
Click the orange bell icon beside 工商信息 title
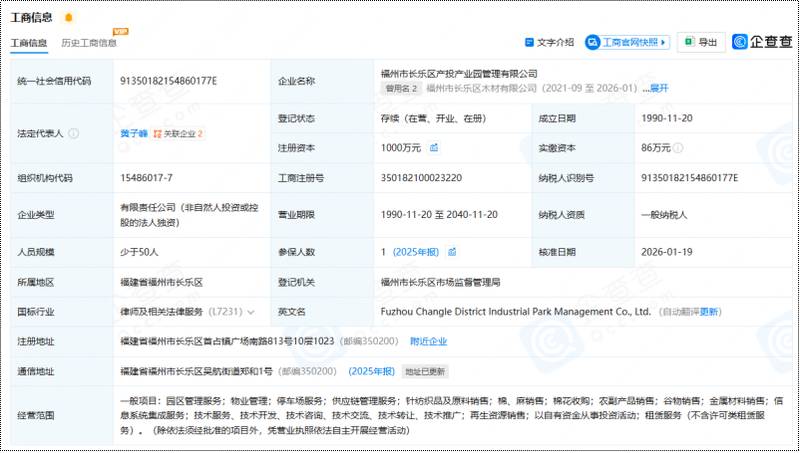tap(68, 18)
